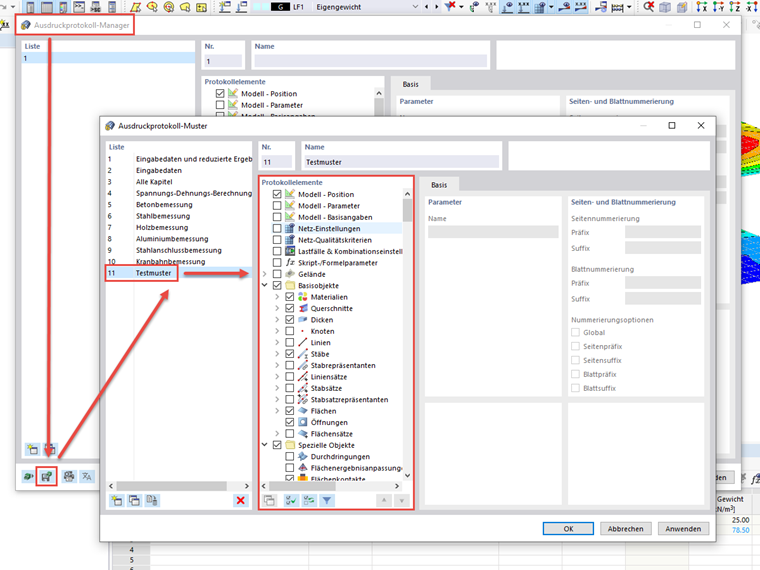
Task: Click the delete red X icon under template list
Action: tap(240, 500)
